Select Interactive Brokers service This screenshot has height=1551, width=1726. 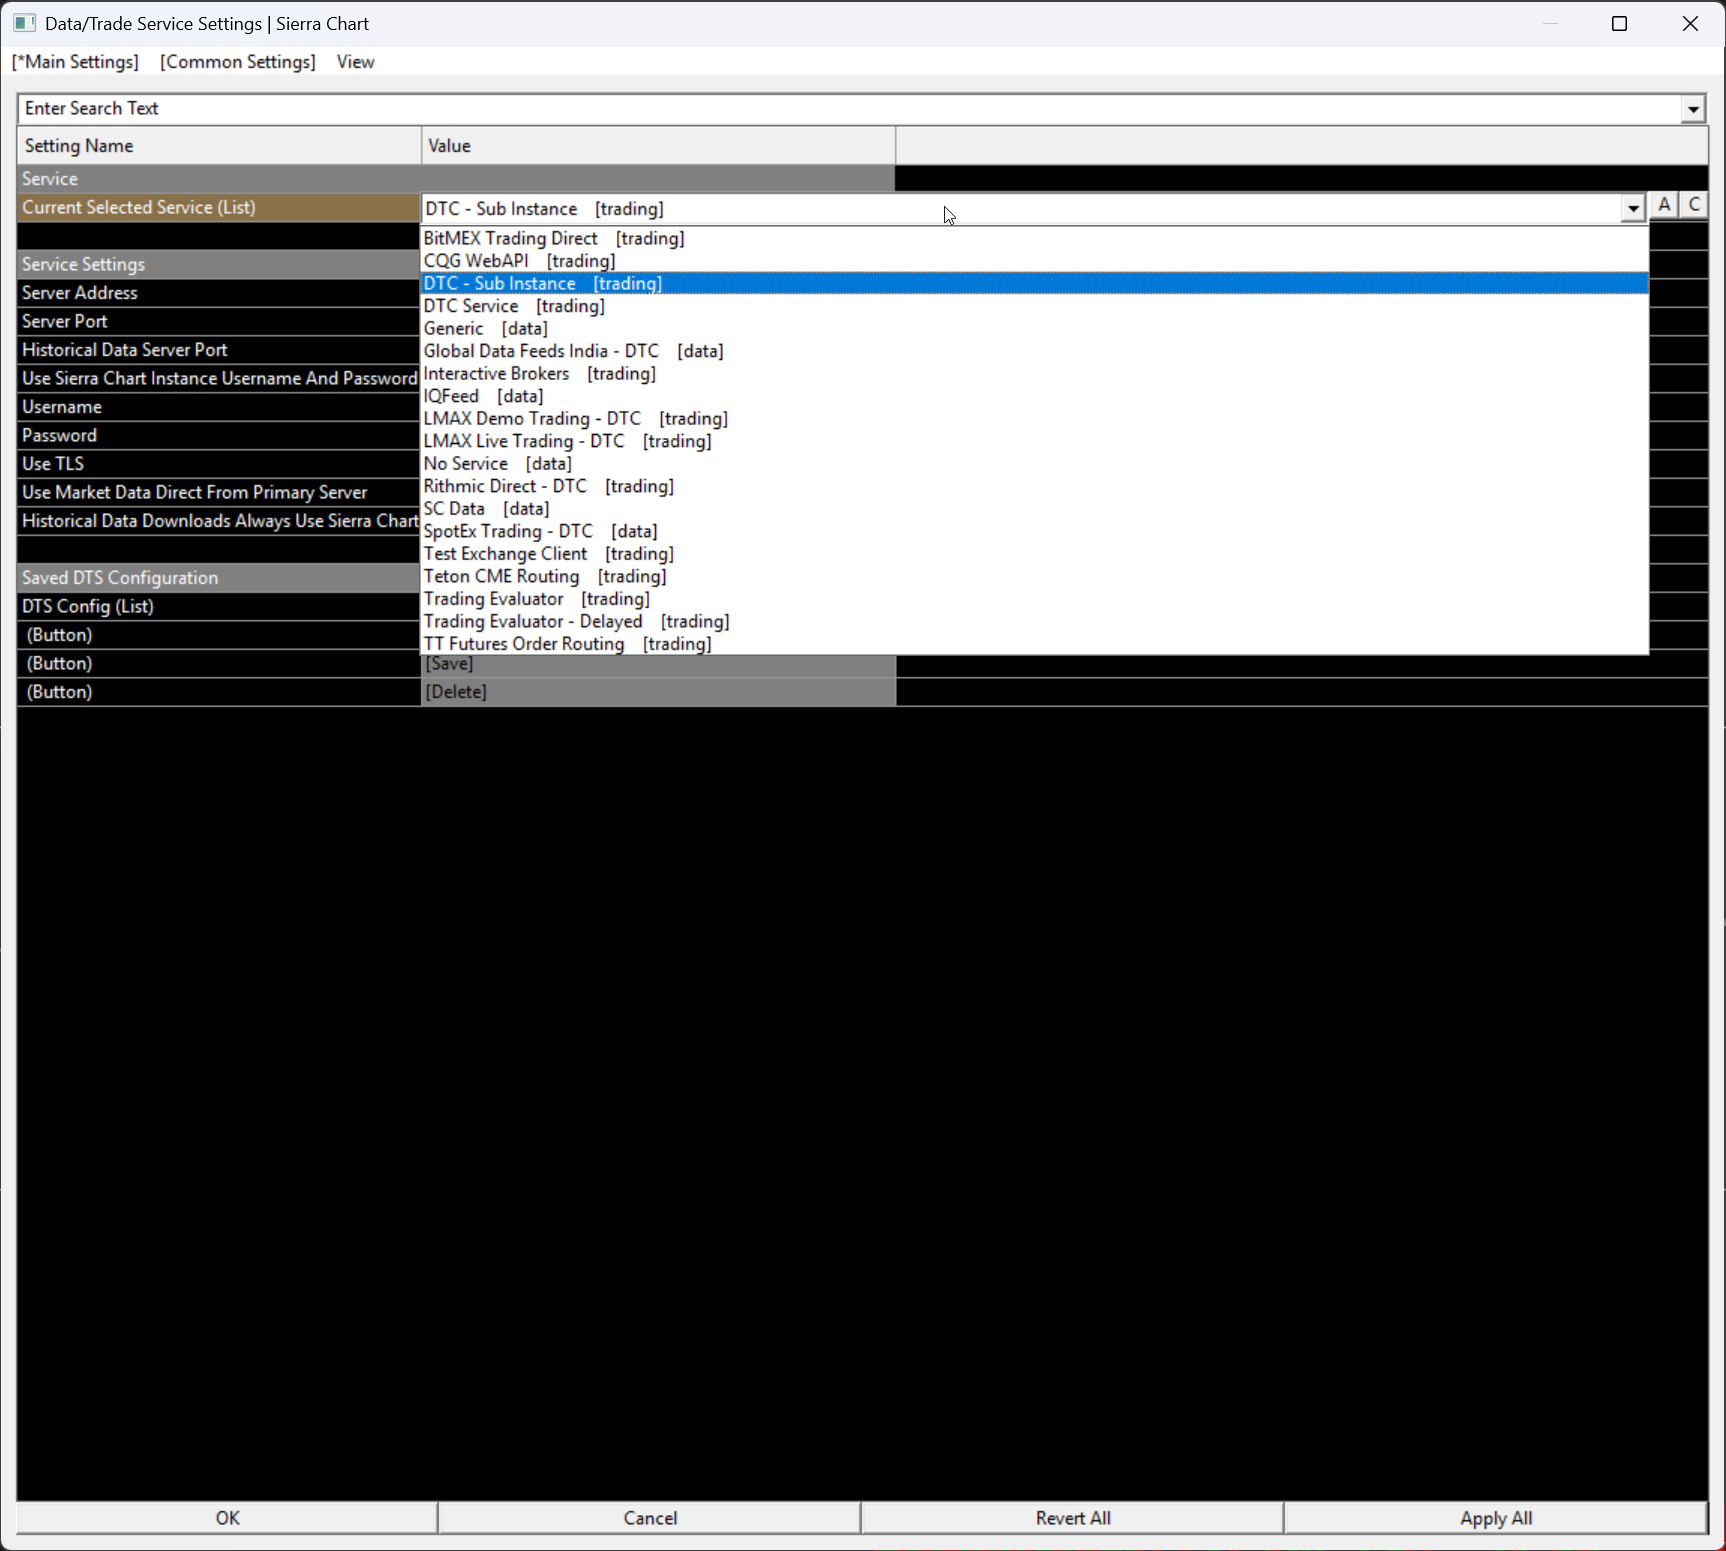1034,373
